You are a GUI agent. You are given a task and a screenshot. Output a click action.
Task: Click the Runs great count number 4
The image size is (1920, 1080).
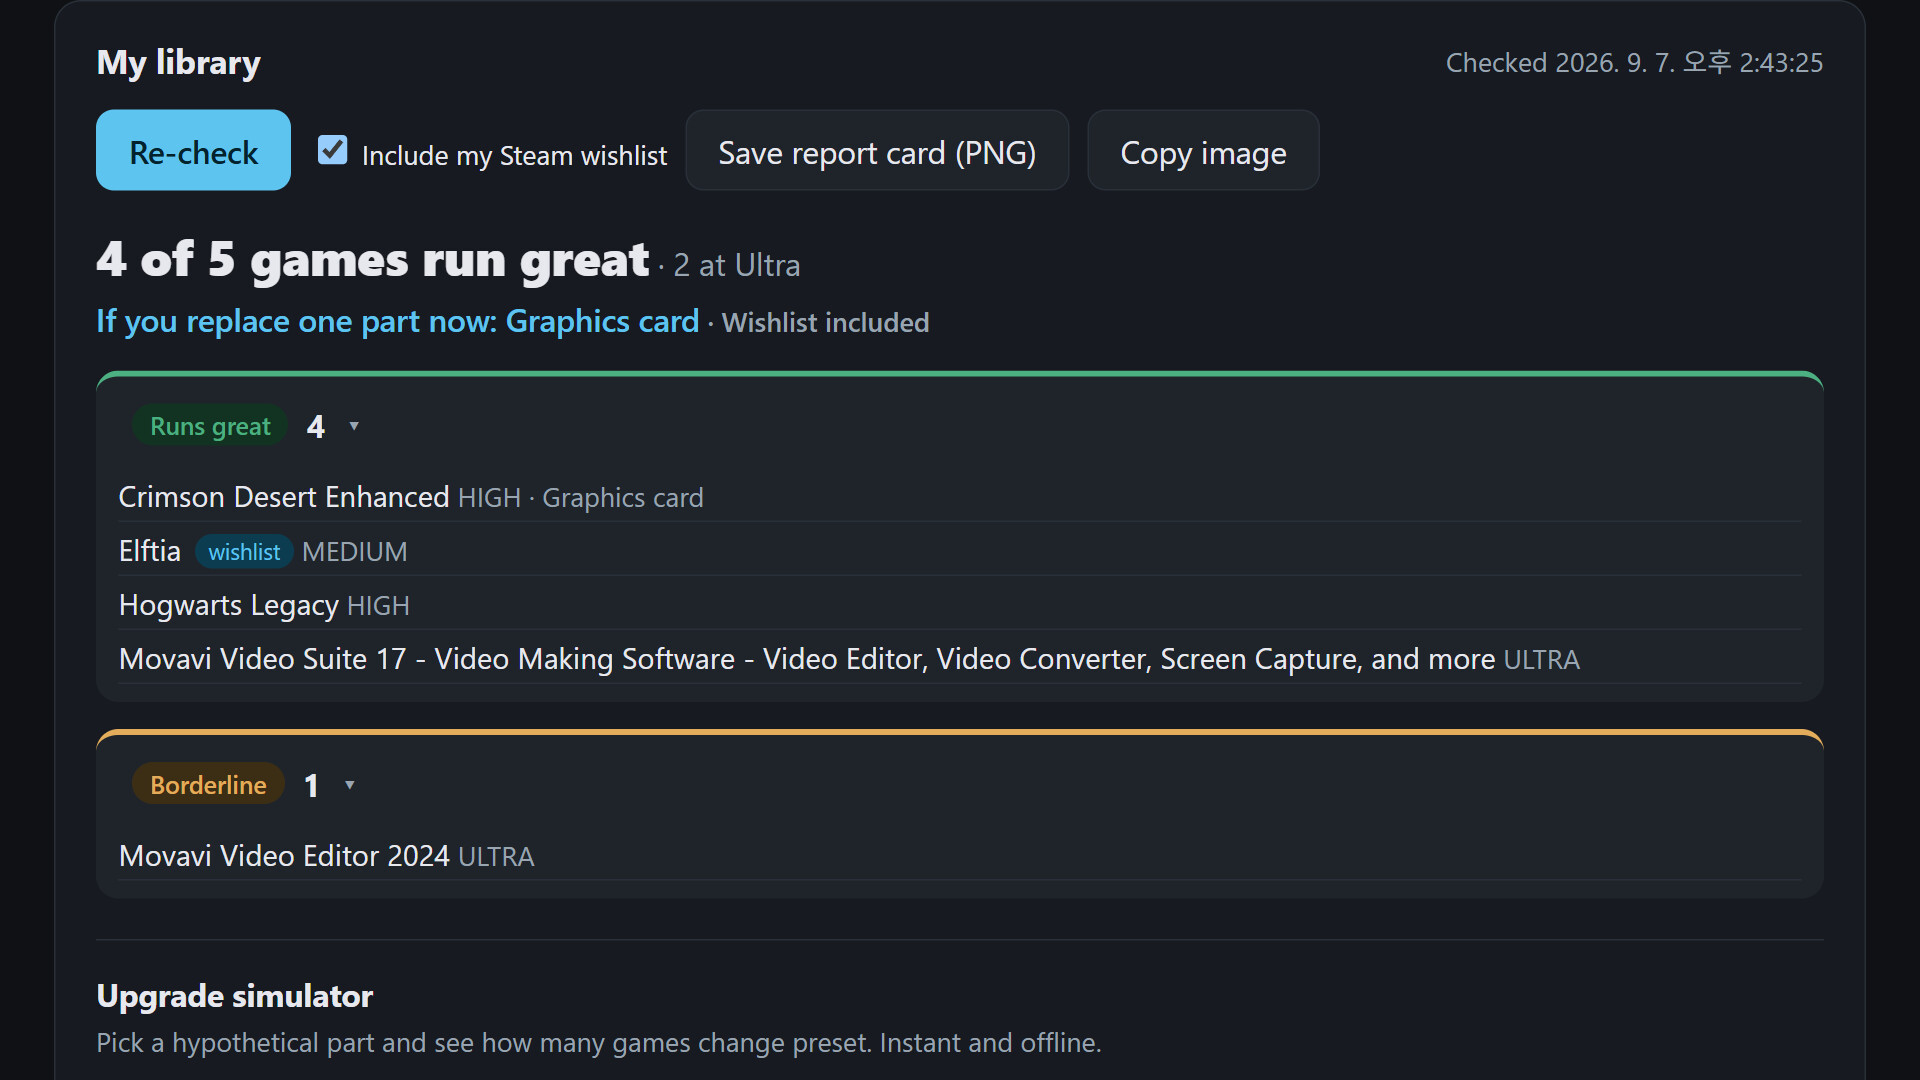[316, 427]
